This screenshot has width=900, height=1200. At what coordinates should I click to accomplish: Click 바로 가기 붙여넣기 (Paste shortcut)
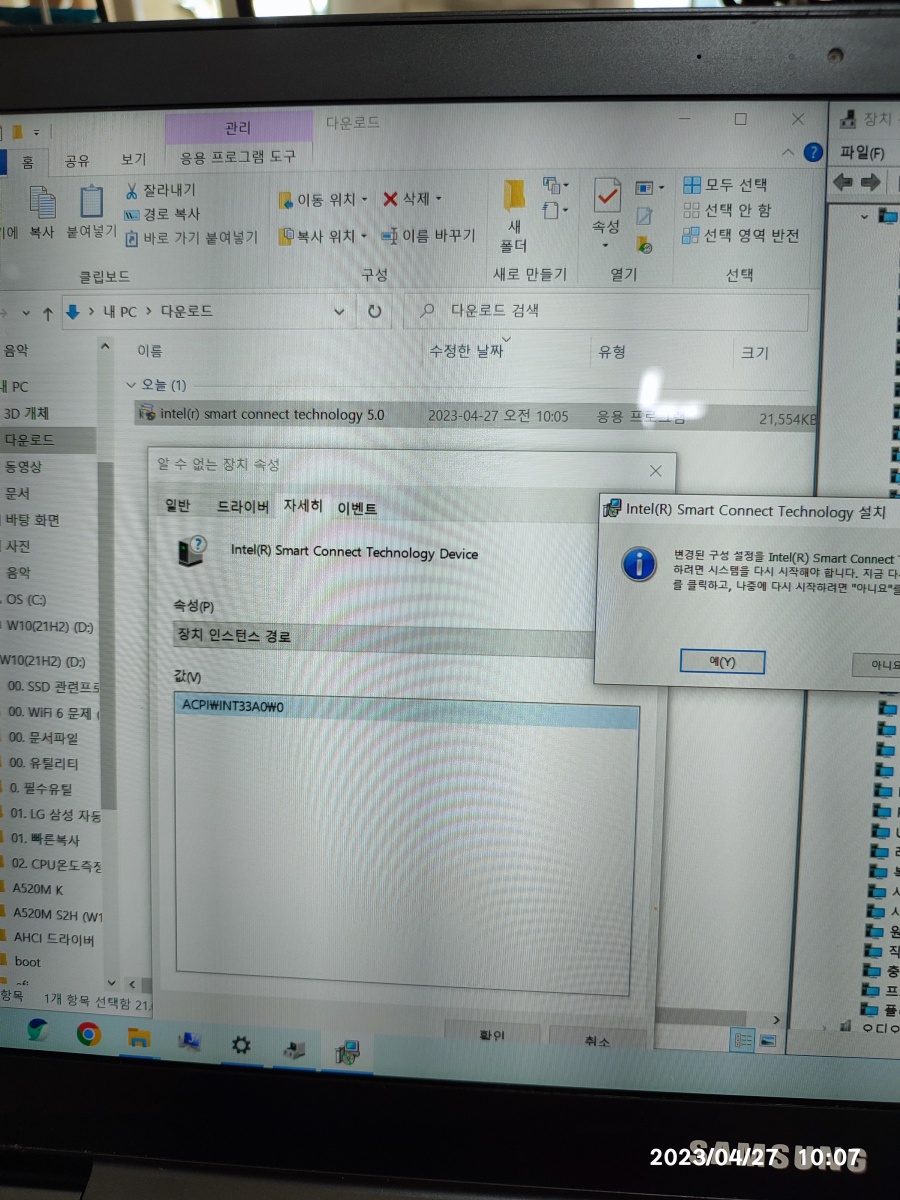click(190, 238)
